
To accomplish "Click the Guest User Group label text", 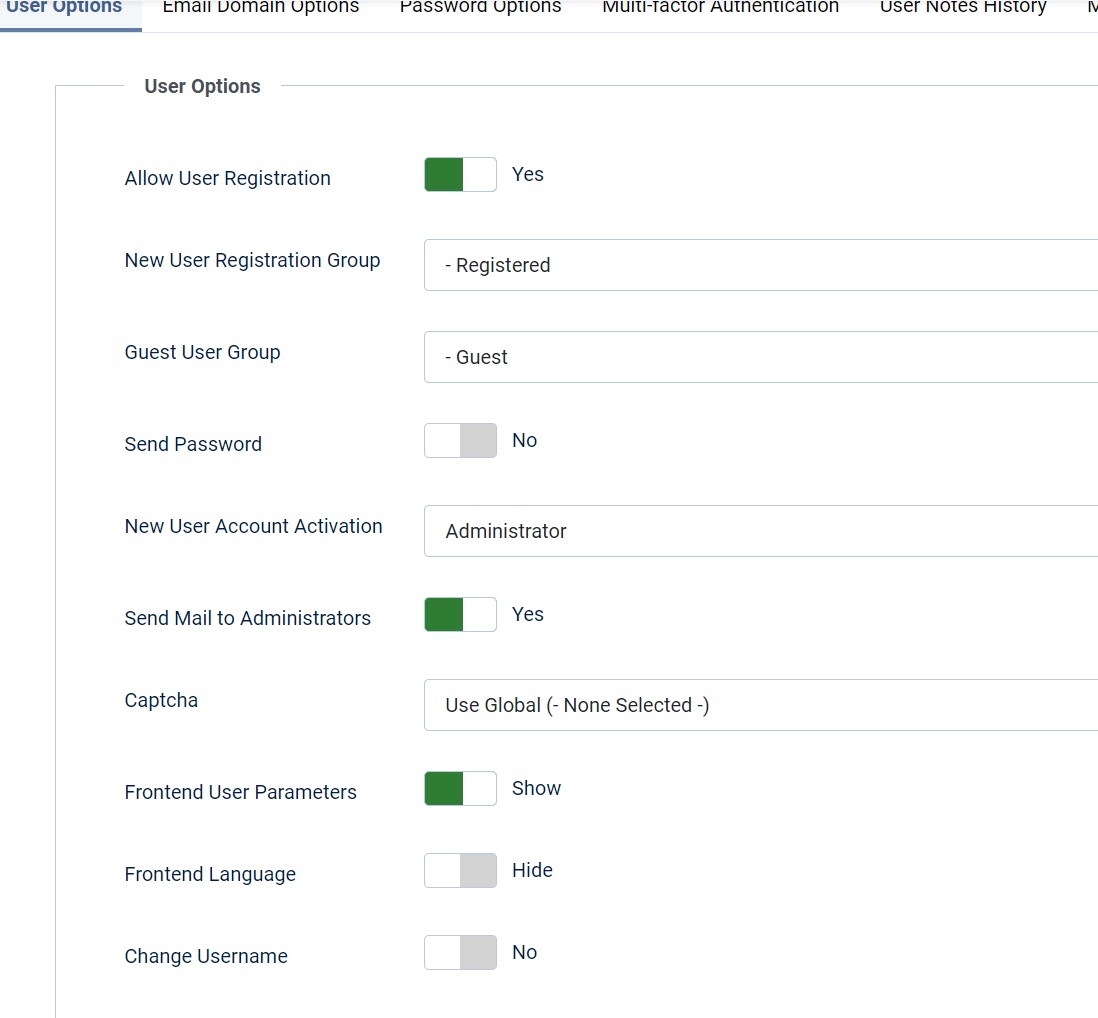I will tap(202, 352).
